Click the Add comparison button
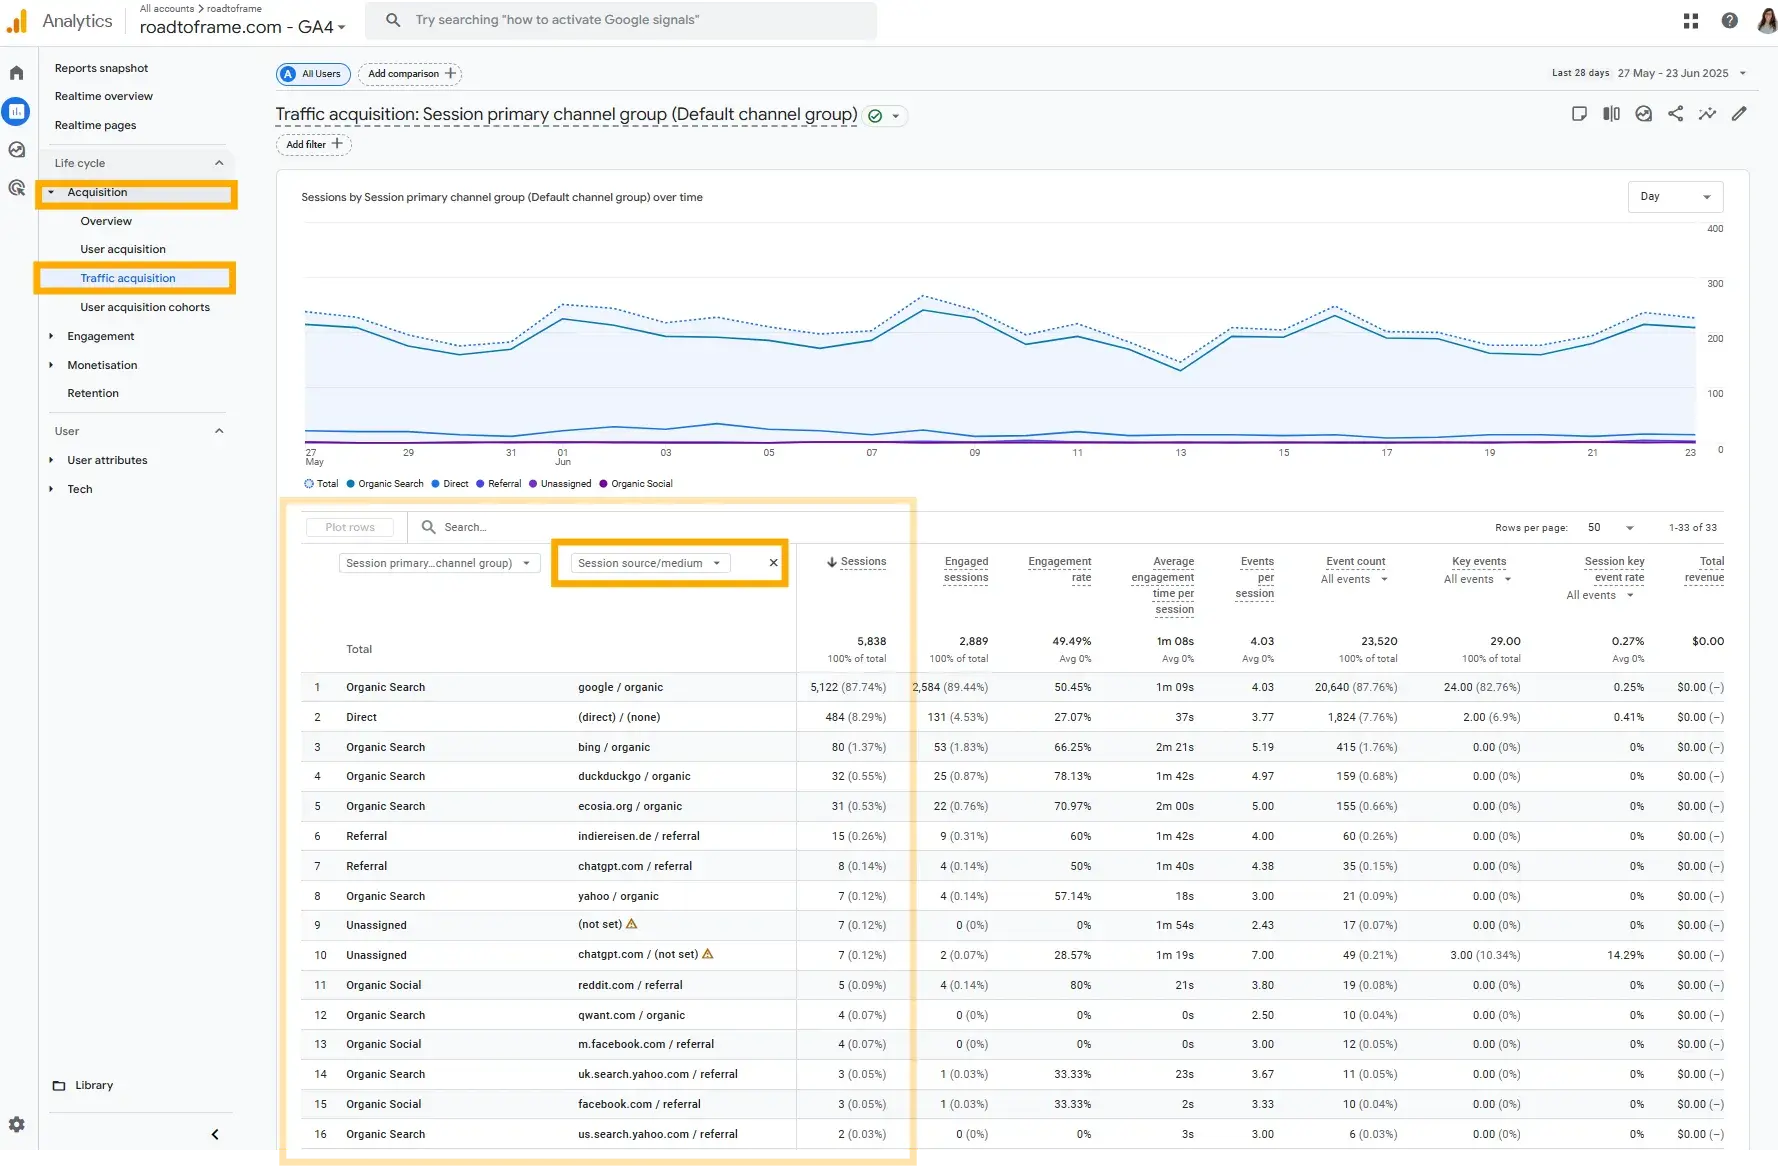This screenshot has width=1778, height=1166. pyautogui.click(x=408, y=73)
